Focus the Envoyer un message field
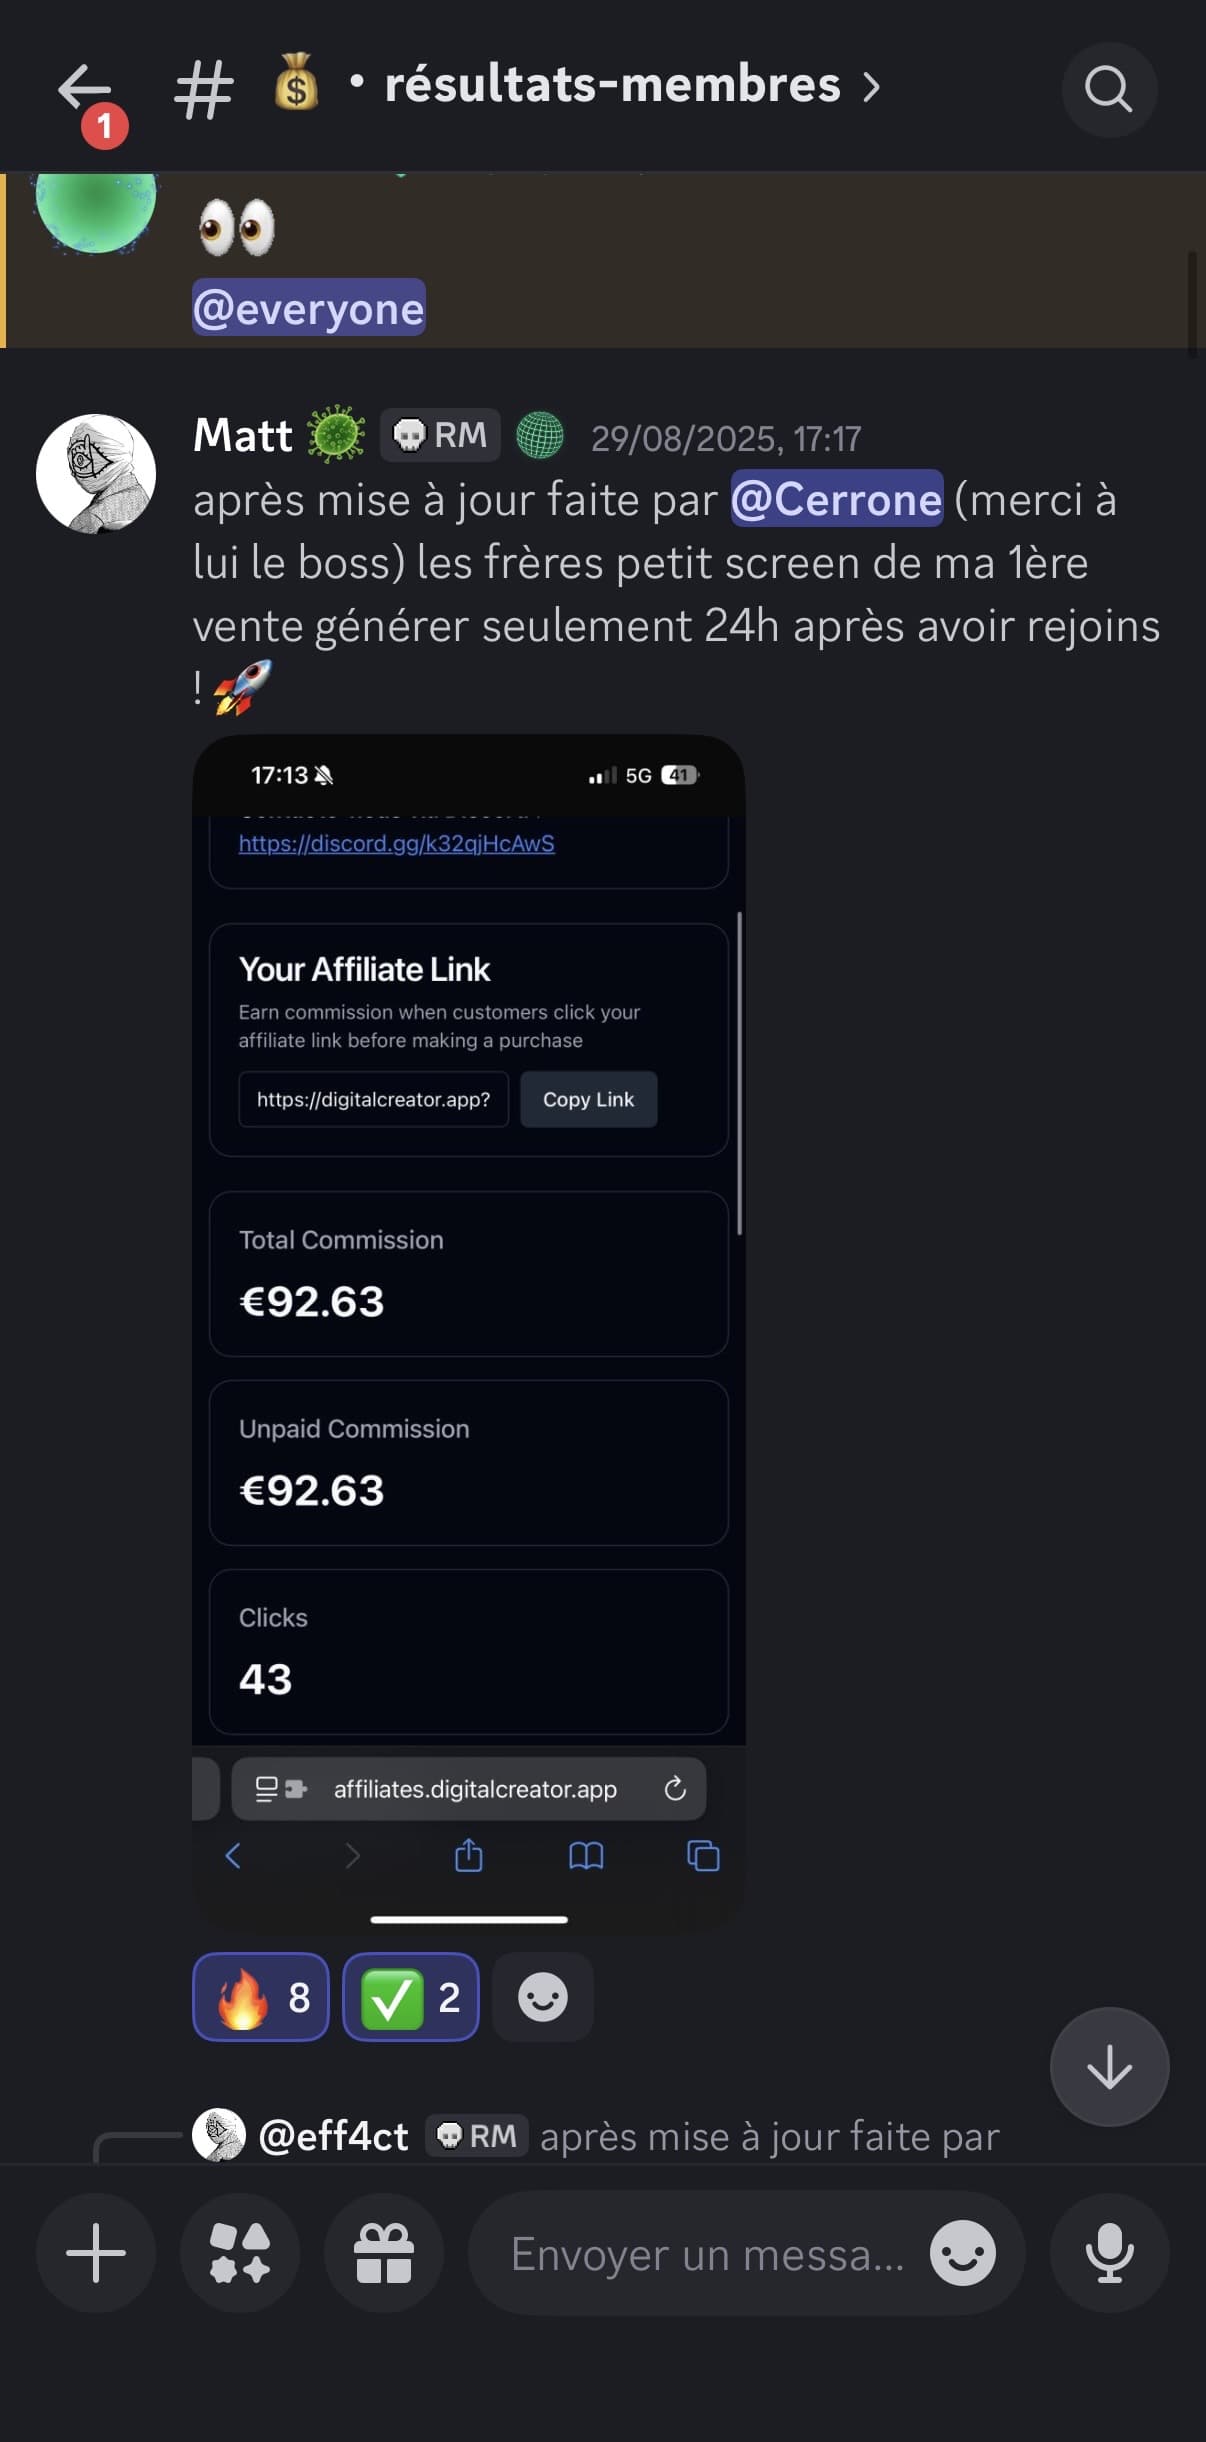 click(707, 2254)
